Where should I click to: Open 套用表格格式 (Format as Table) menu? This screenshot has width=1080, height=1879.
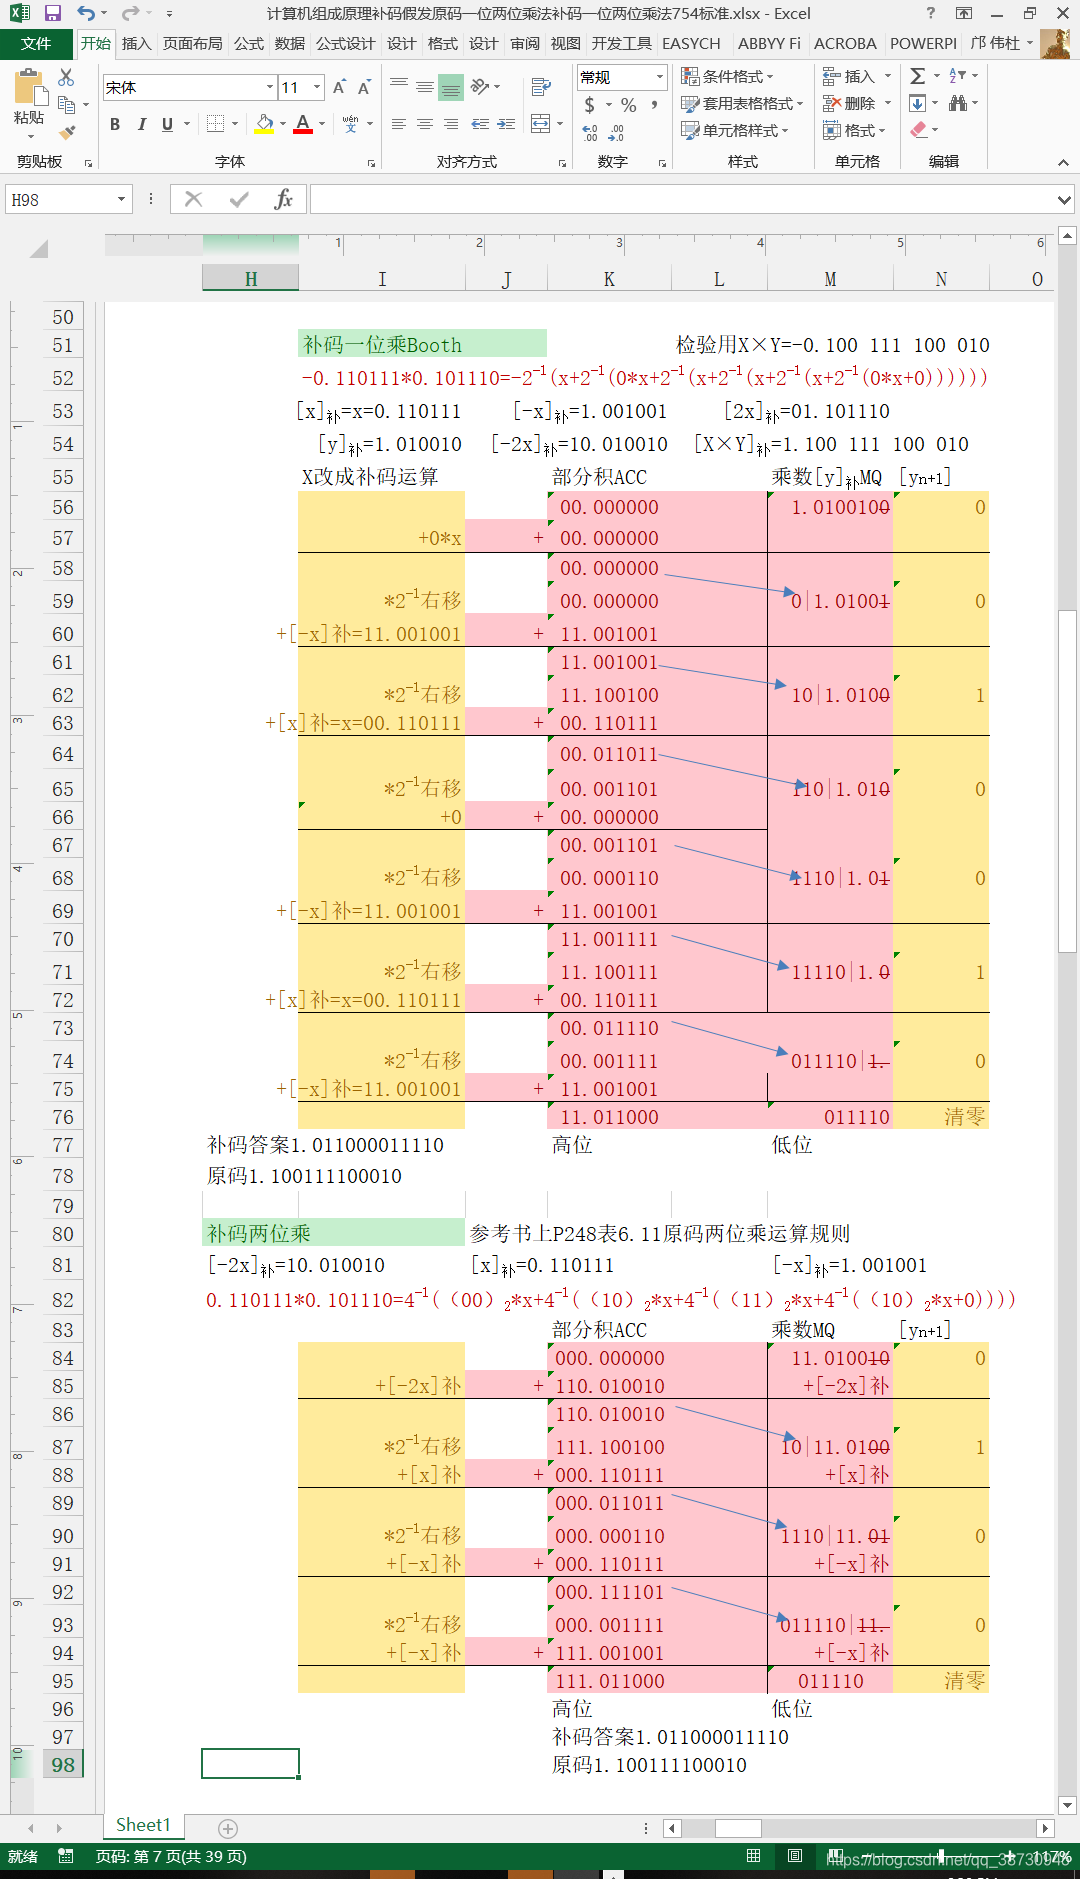pyautogui.click(x=743, y=104)
